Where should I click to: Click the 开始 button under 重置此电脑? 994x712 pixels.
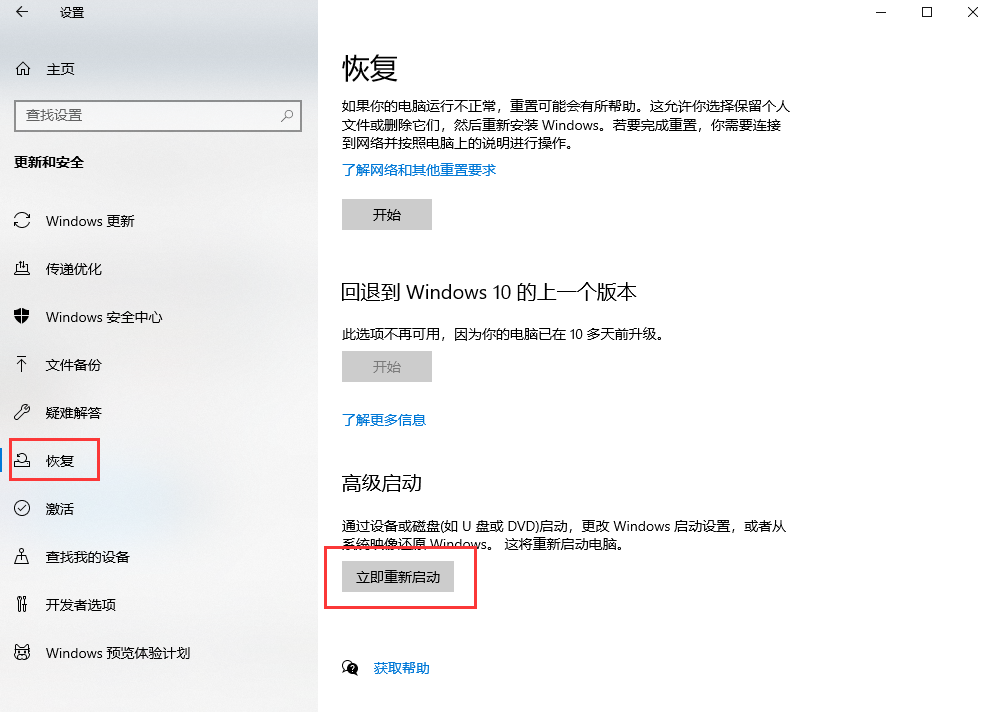(x=387, y=214)
